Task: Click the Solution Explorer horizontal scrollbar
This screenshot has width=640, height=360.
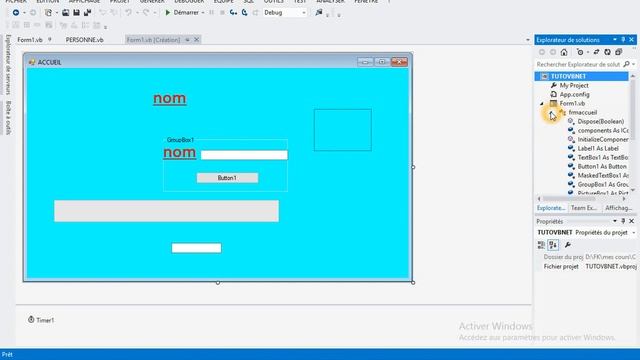Action: click(569, 199)
